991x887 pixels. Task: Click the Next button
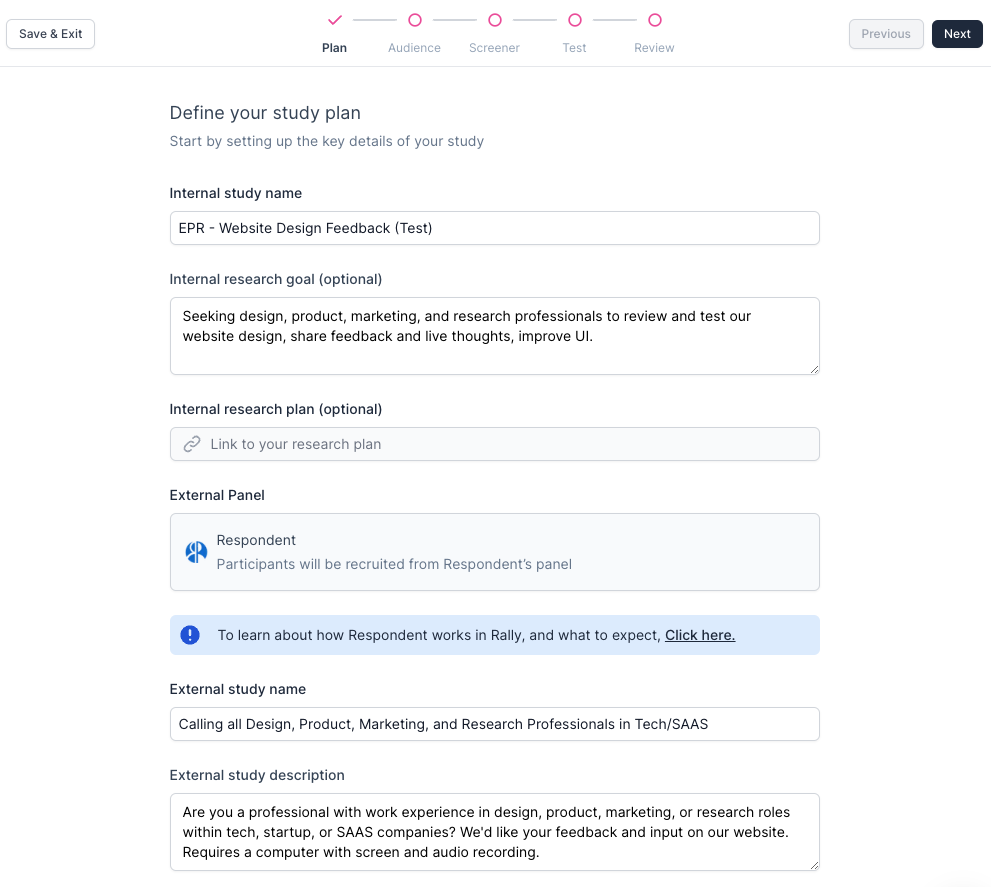pos(957,34)
